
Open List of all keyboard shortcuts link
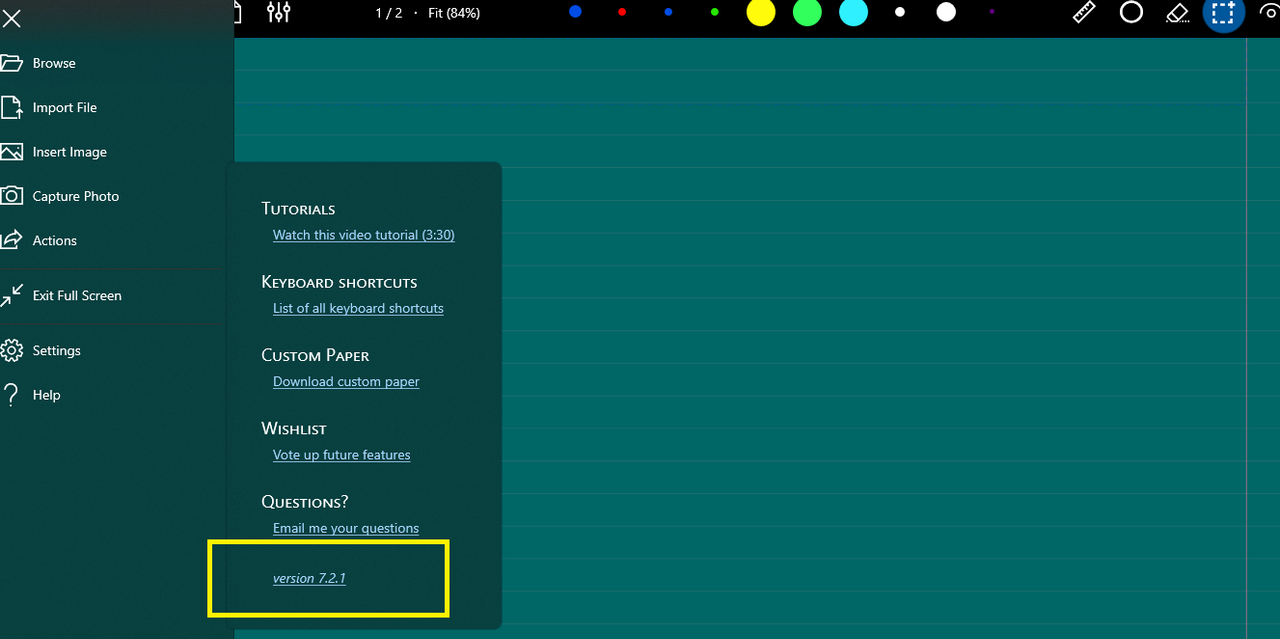pyautogui.click(x=358, y=308)
